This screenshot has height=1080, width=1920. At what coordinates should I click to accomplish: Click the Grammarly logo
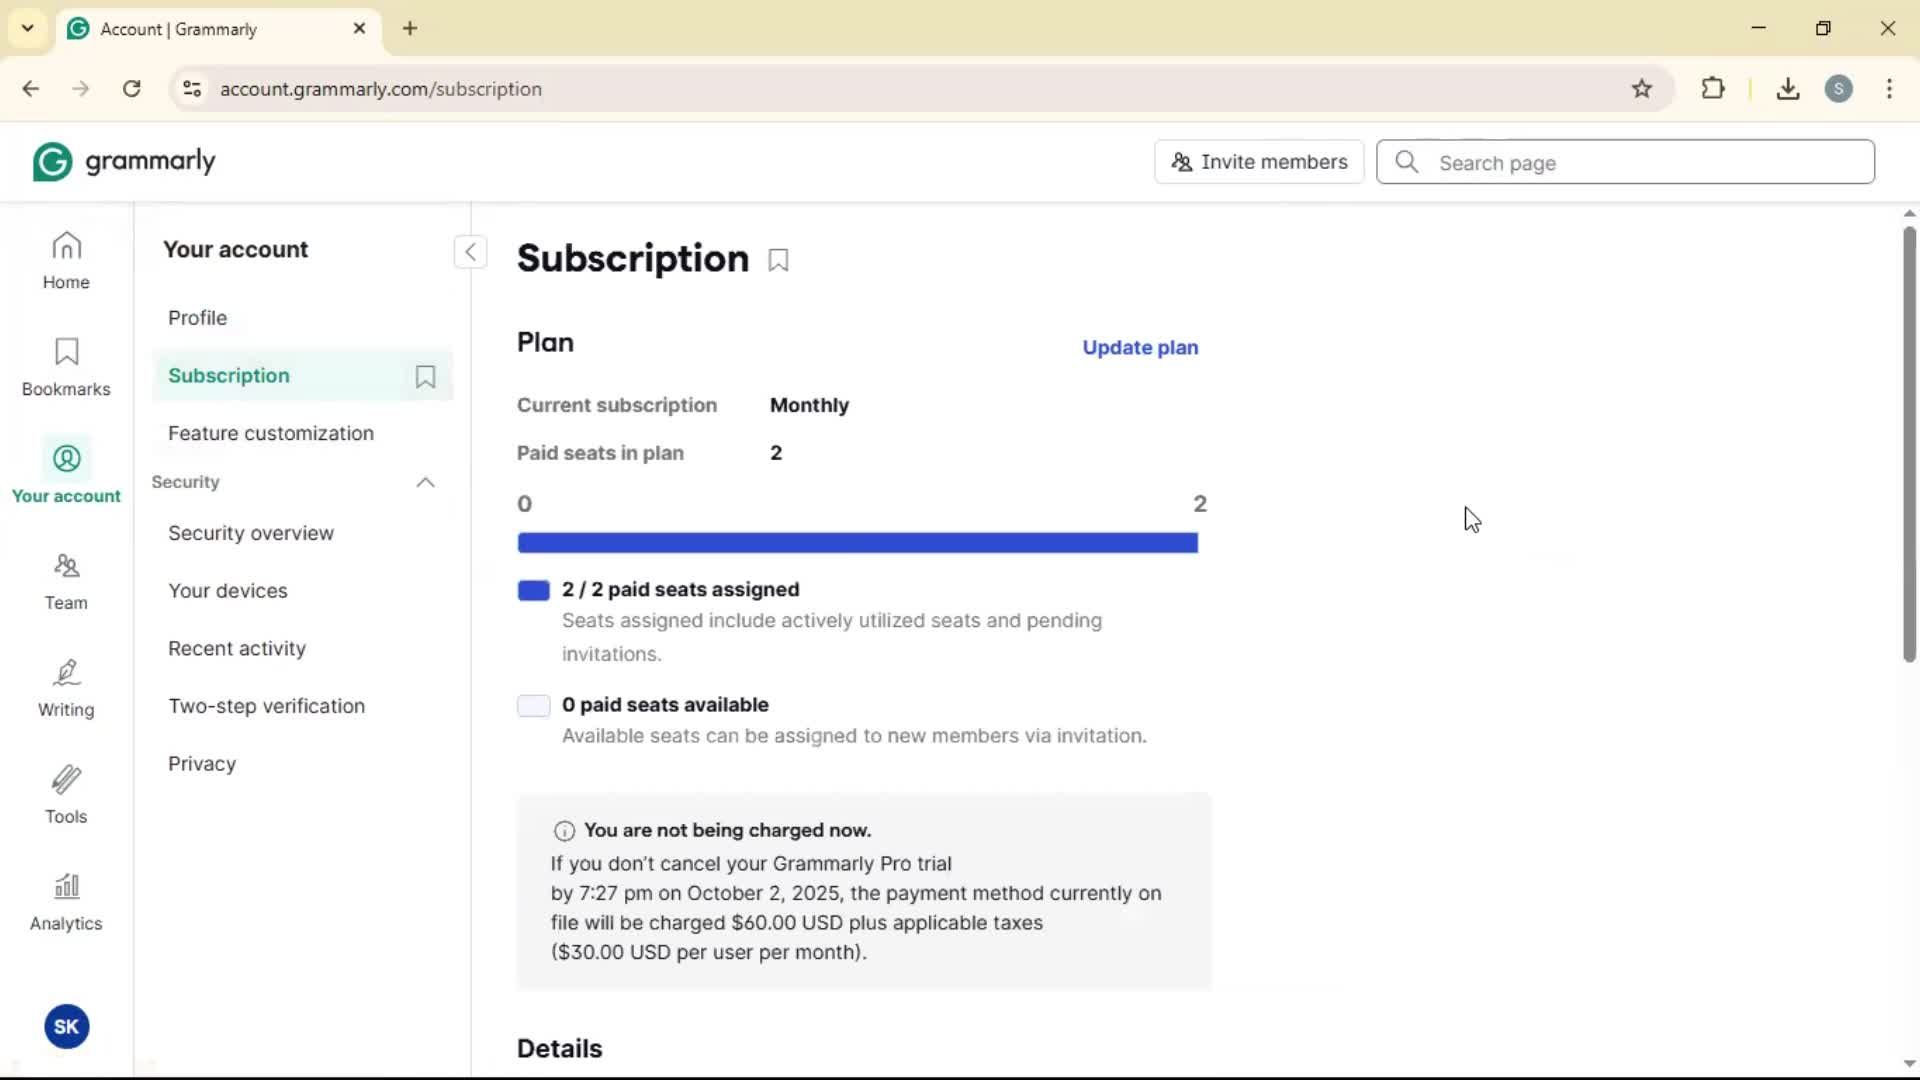tap(124, 162)
